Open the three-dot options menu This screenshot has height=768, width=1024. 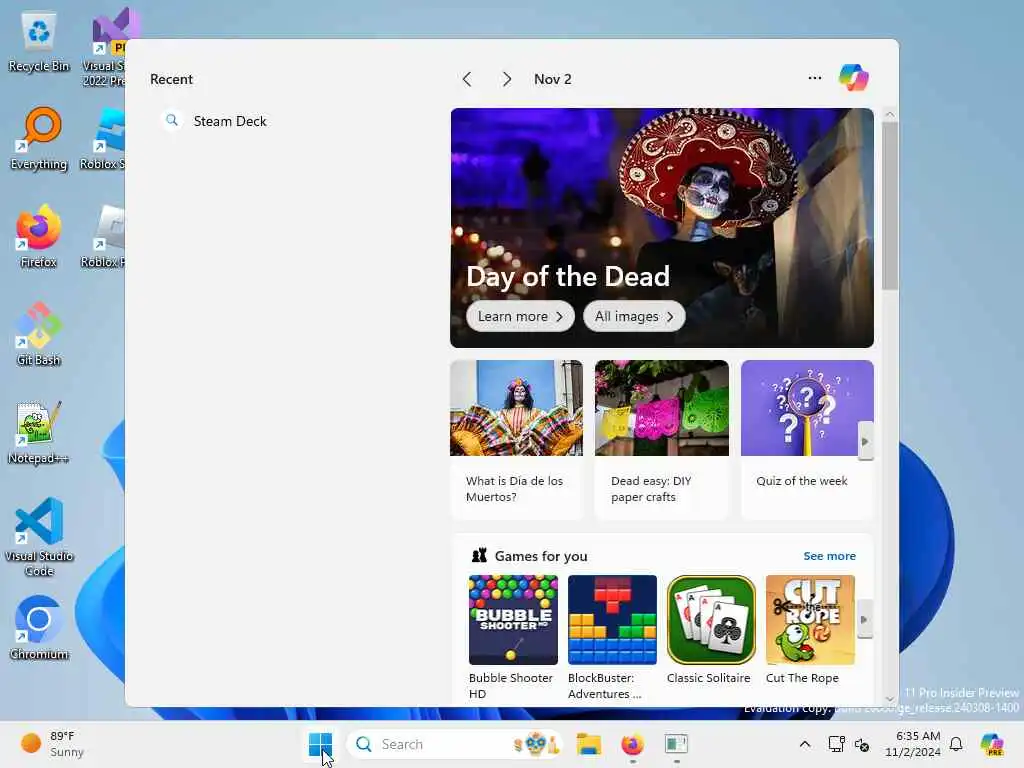(814, 78)
